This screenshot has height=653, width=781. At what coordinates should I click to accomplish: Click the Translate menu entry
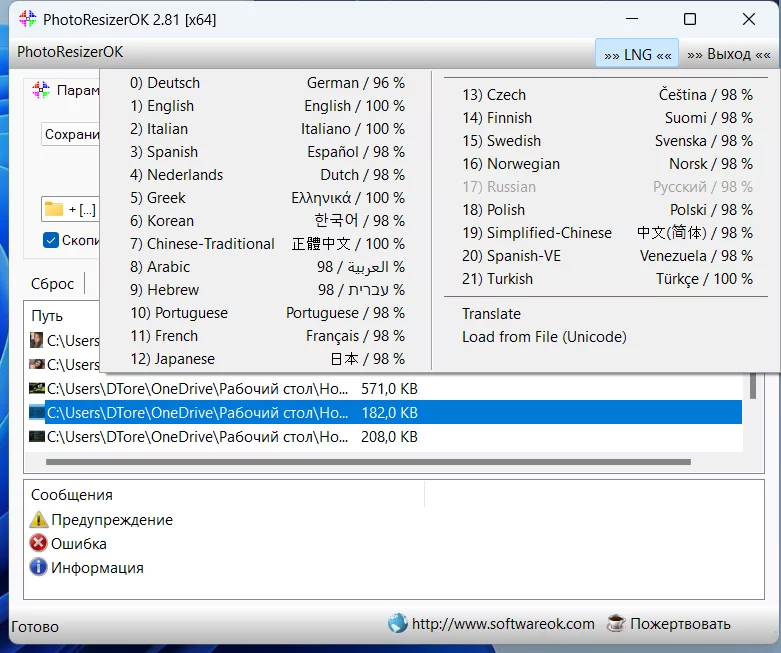pos(607,314)
